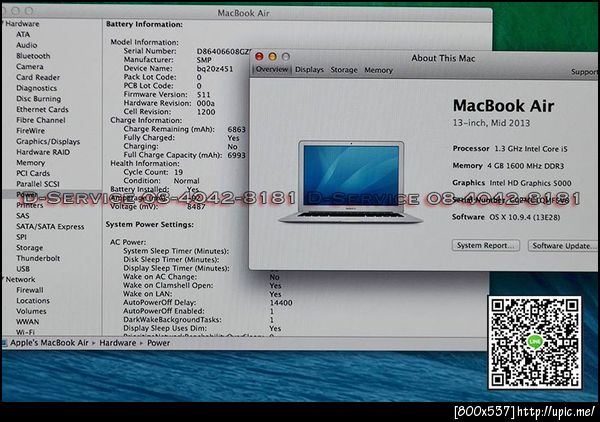
Task: Select Fibre Channel in the sidebar
Action: 41,120
